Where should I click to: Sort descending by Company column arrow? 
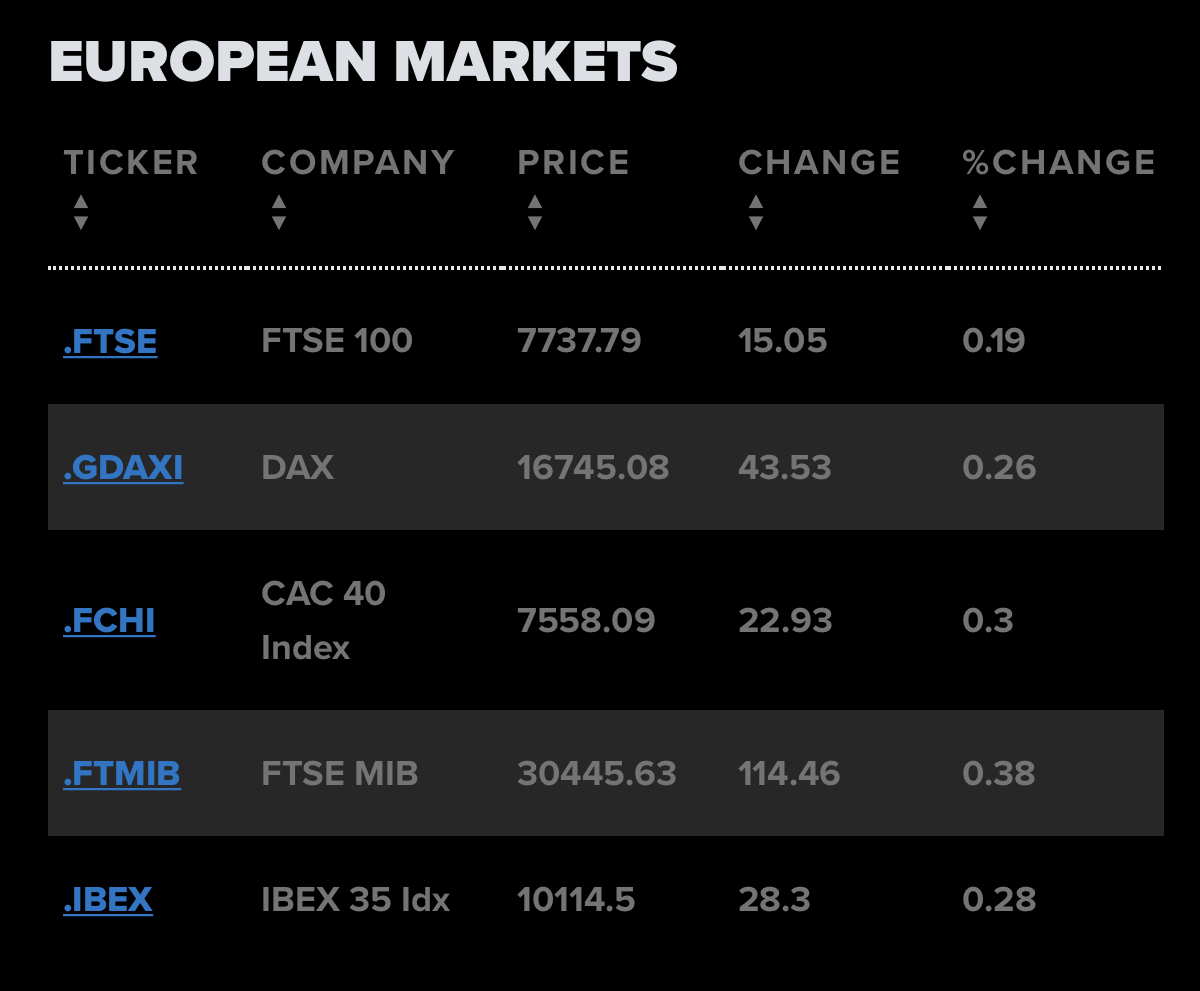(279, 222)
